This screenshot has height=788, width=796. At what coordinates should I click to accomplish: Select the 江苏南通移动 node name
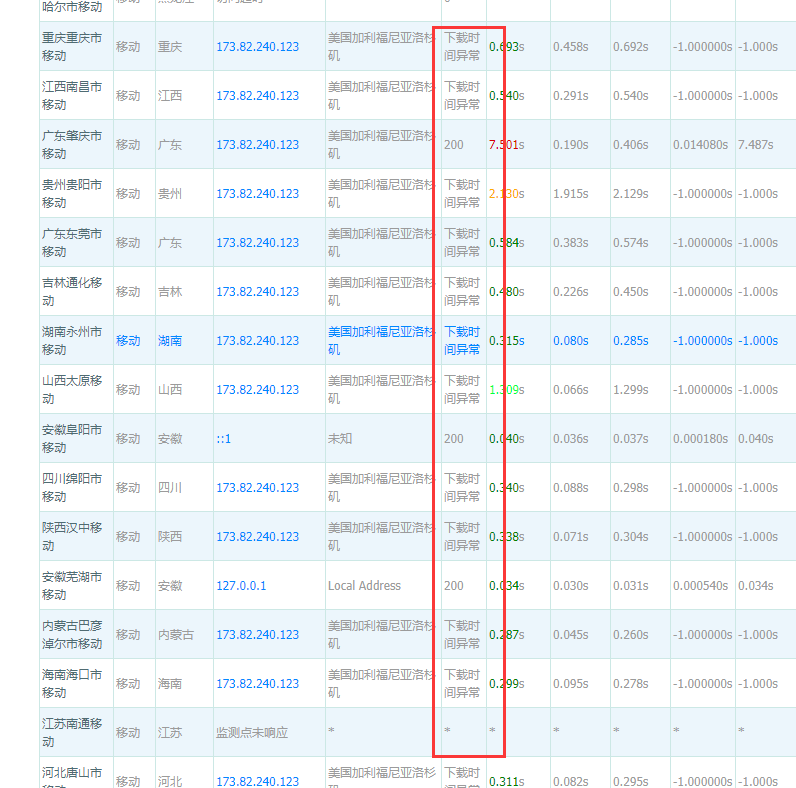click(x=72, y=733)
